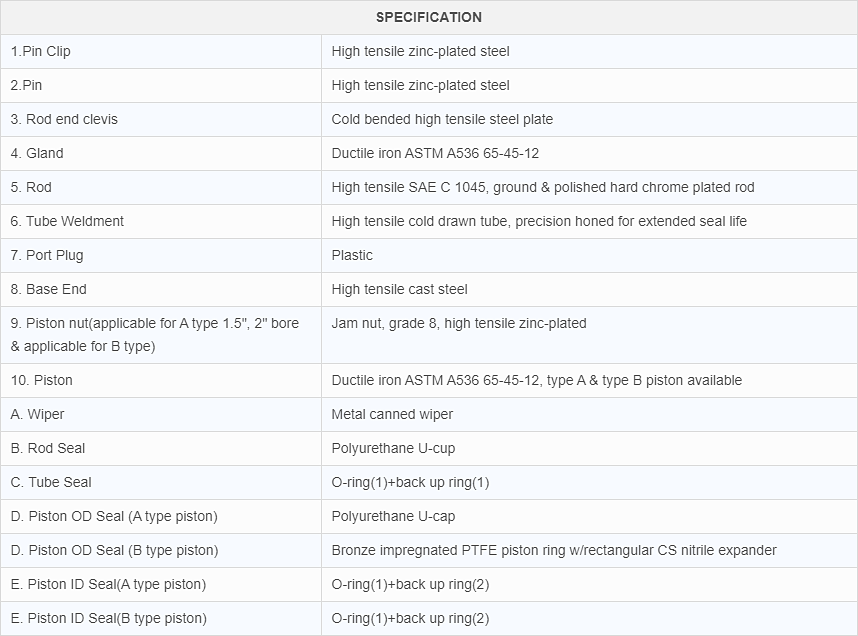Image resolution: width=858 pixels, height=636 pixels.
Task: Select the precision honed tube description
Action: point(539,221)
